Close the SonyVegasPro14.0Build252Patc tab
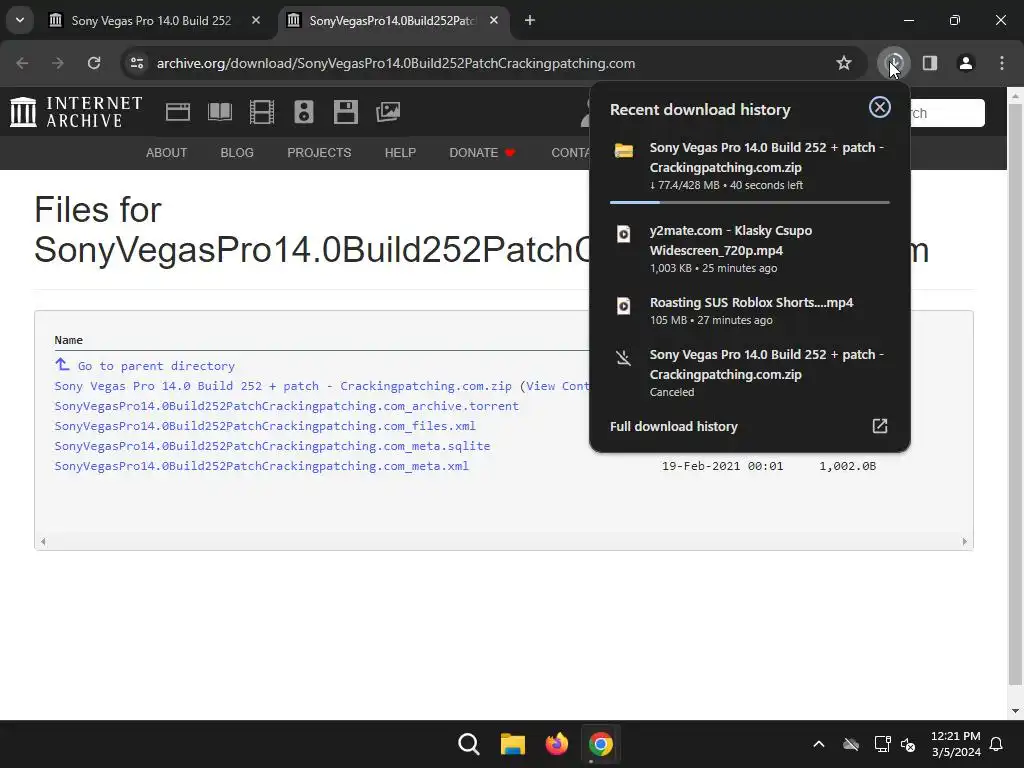The image size is (1024, 768). [x=494, y=20]
